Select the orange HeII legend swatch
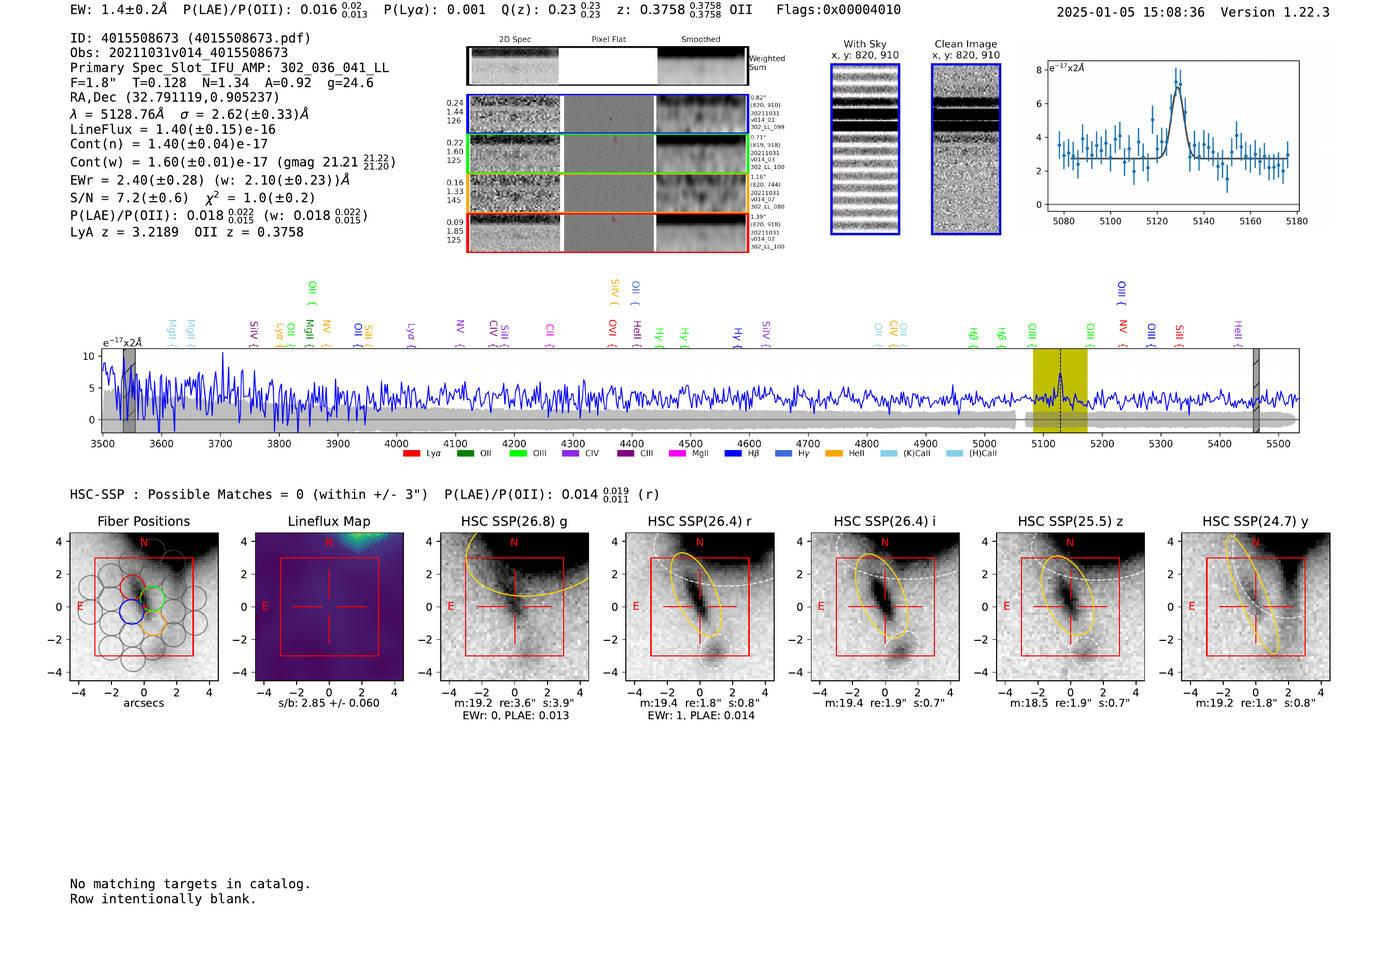The image size is (1400, 953). point(834,454)
